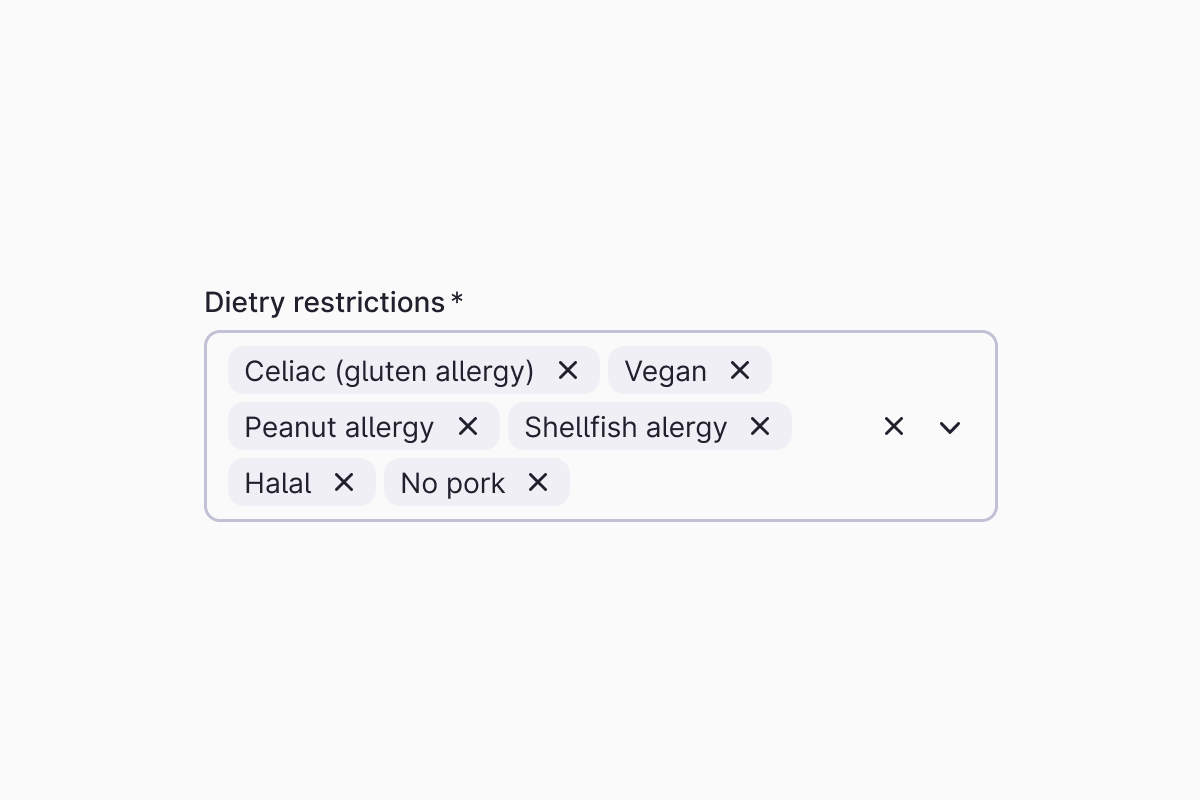Remove the No pork chip
The height and width of the screenshot is (800, 1200).
click(538, 483)
